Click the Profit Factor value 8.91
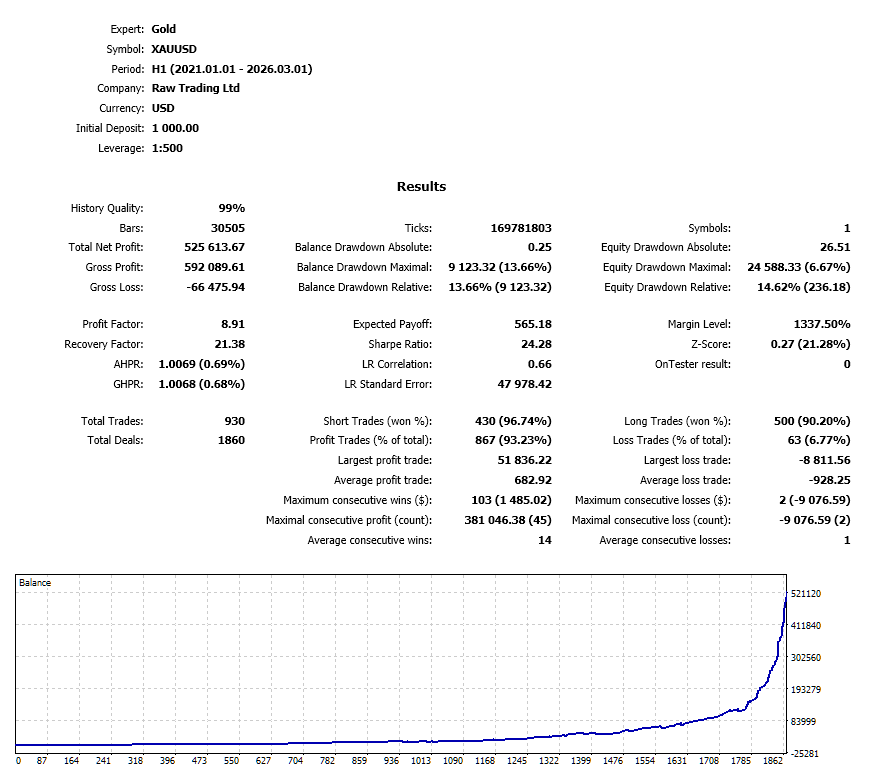The width and height of the screenshot is (869, 779). [233, 324]
